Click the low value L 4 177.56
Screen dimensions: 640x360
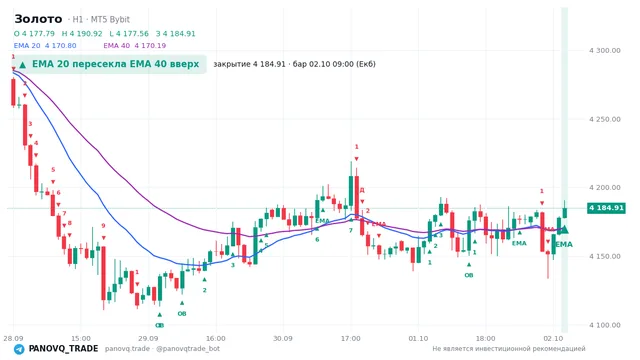coord(129,33)
